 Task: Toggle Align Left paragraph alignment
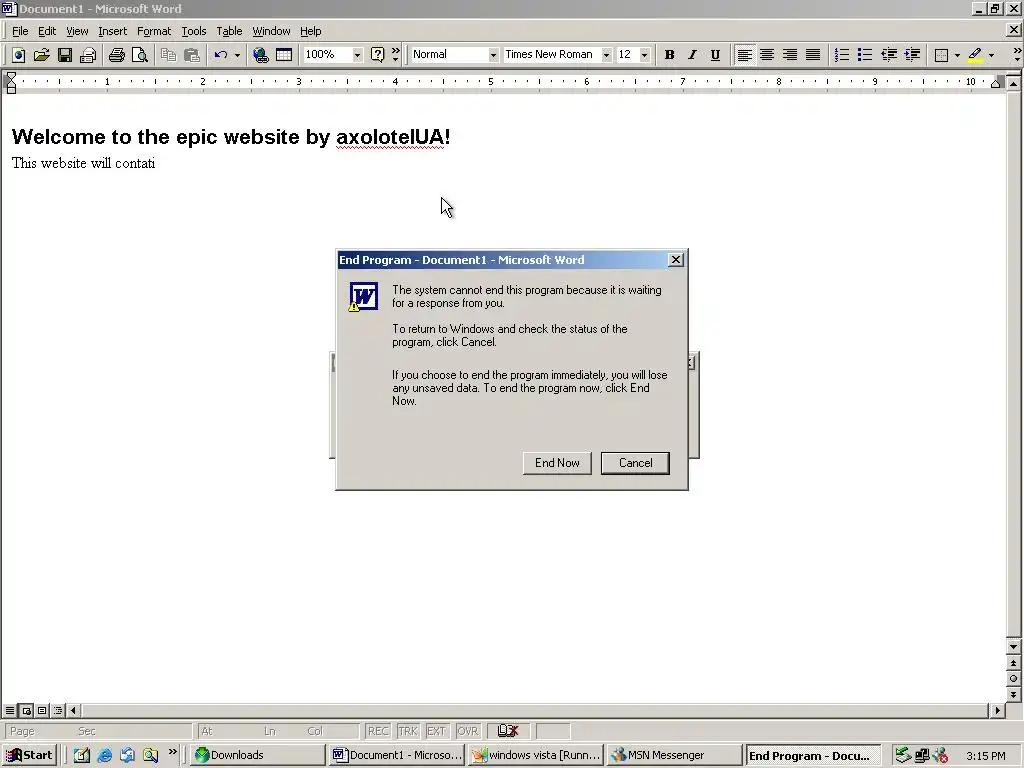744,55
